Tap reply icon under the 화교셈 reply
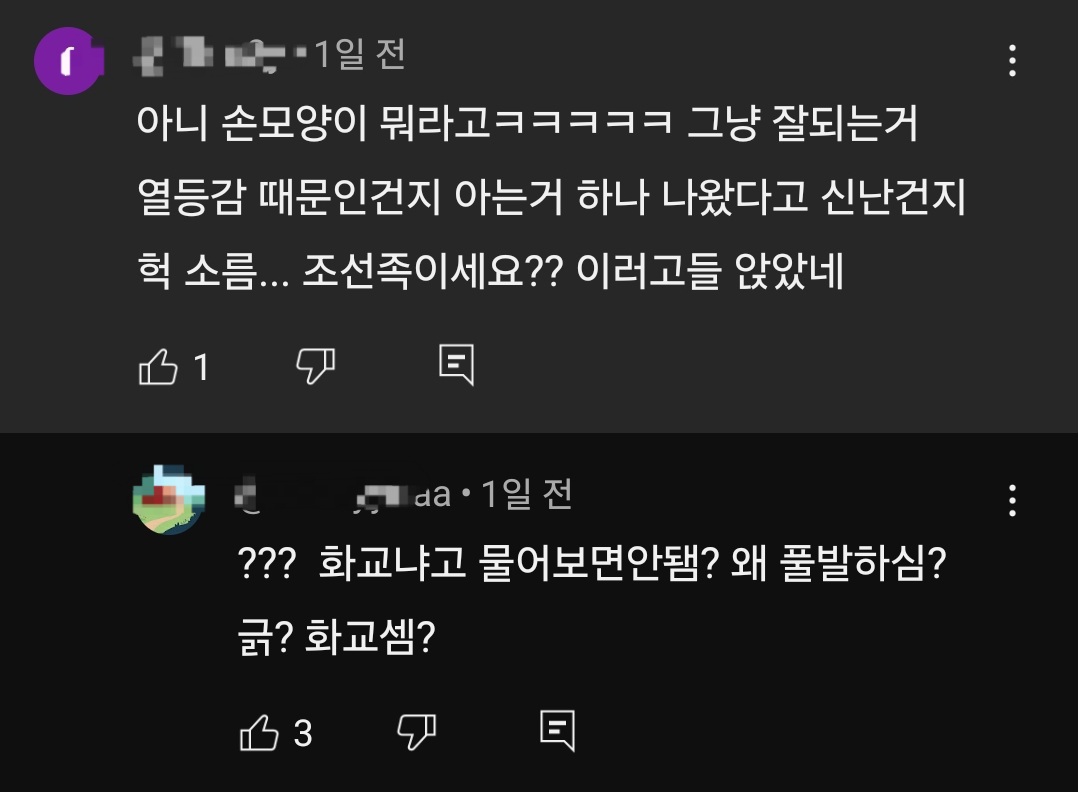This screenshot has width=1078, height=792. [558, 732]
